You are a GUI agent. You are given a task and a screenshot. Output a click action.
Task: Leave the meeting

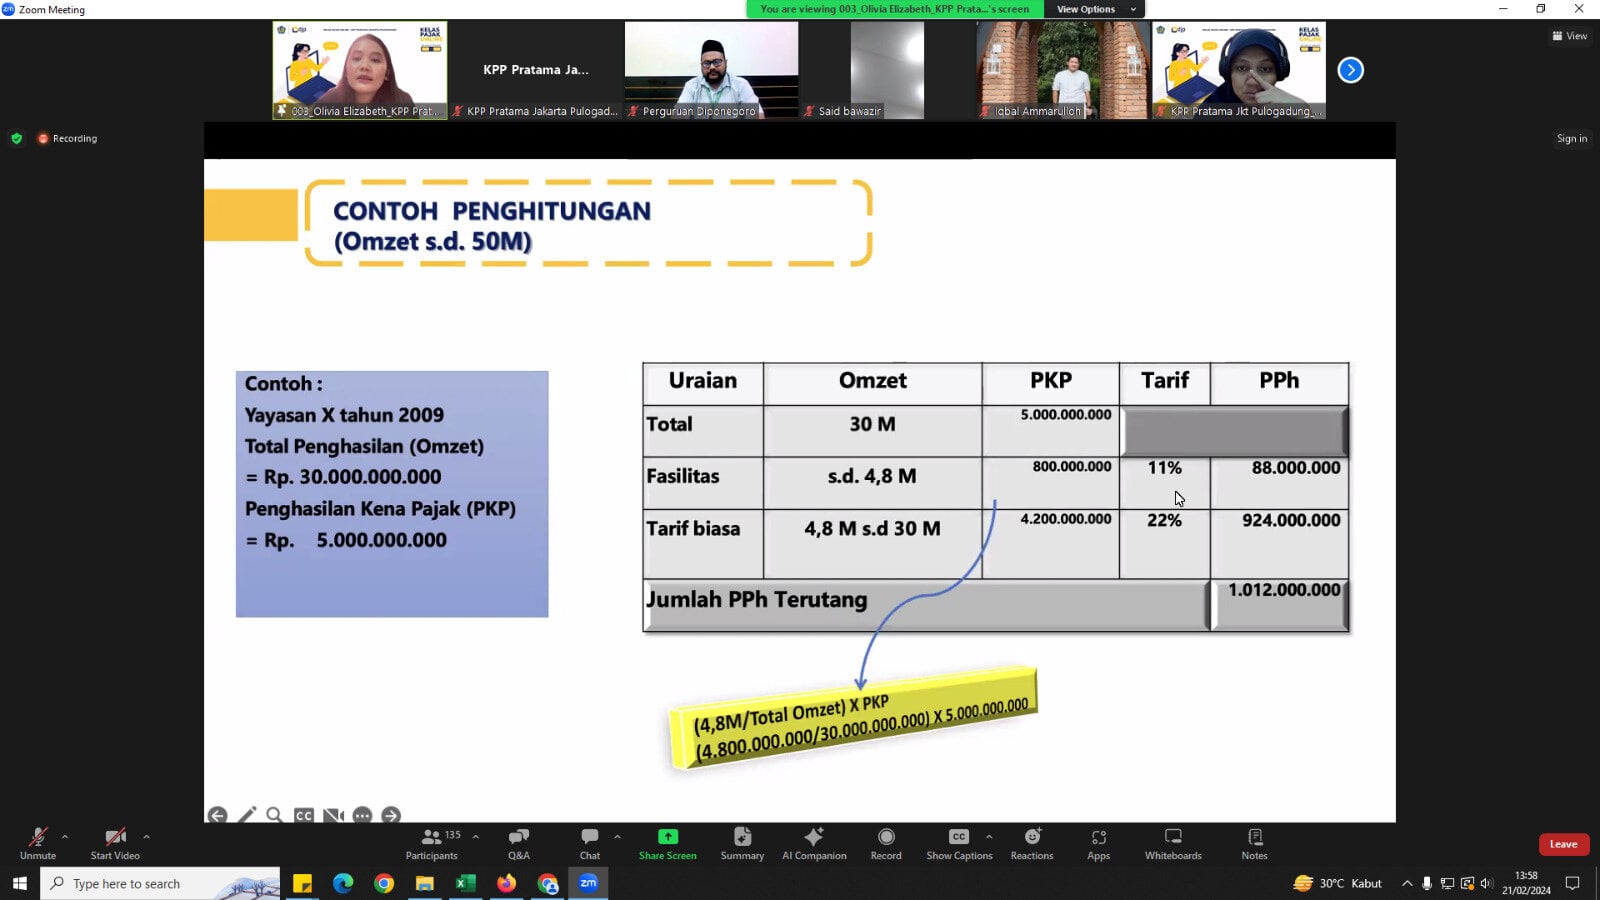pos(1563,844)
